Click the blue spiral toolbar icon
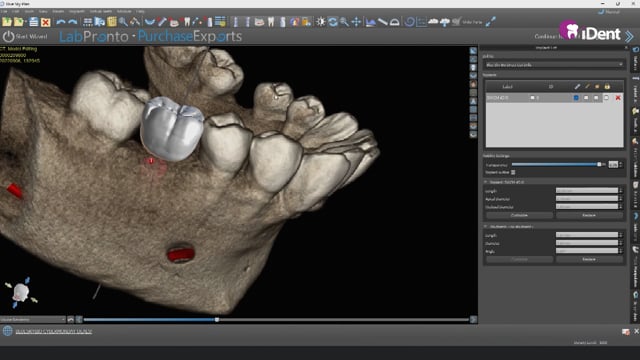Image resolution: width=640 pixels, height=360 pixels. [x=409, y=22]
